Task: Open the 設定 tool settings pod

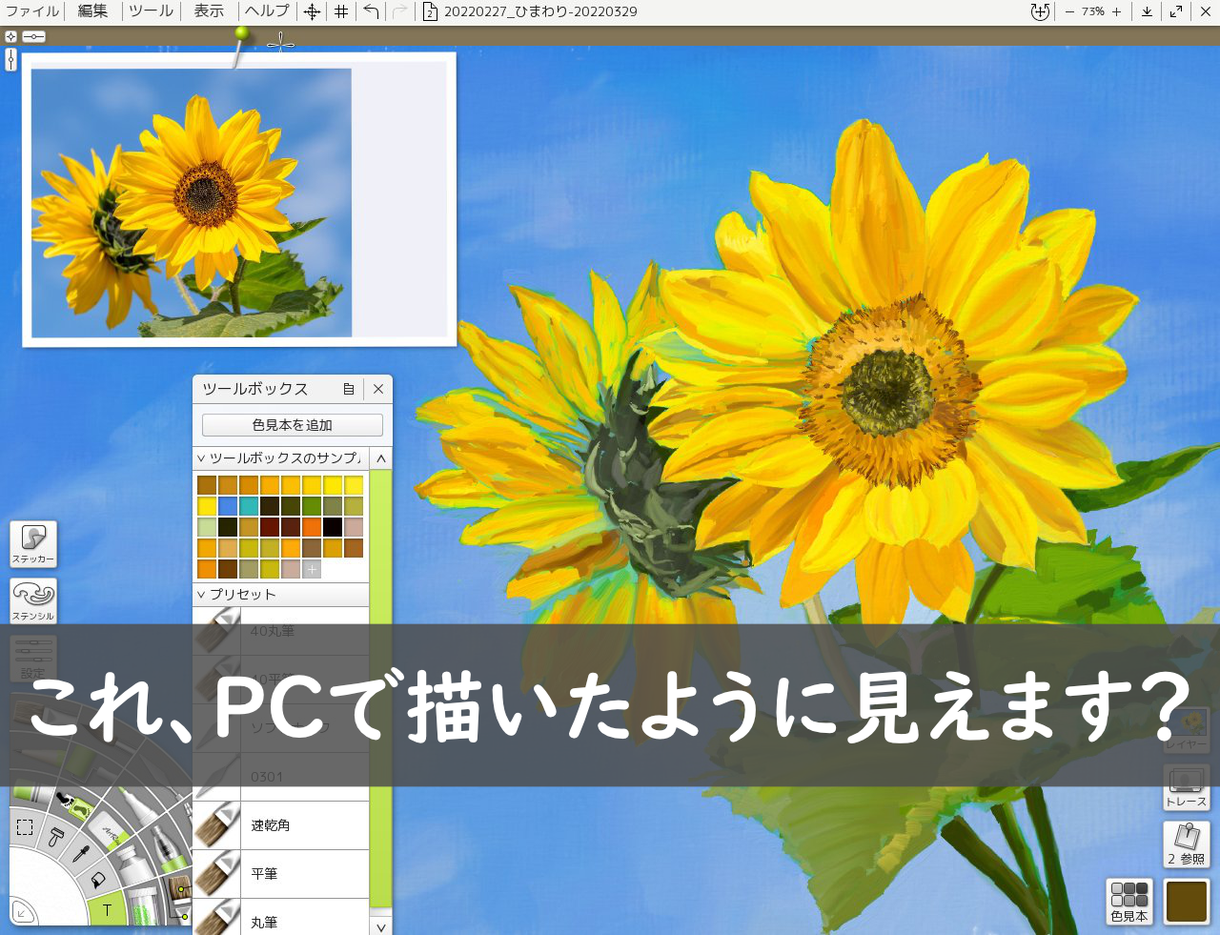Action: pos(33,659)
